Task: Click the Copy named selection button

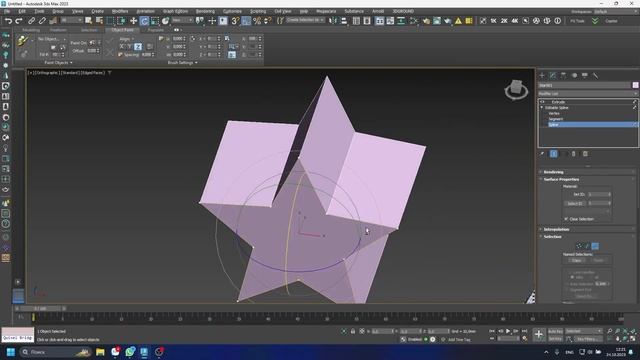Action: (x=576, y=260)
